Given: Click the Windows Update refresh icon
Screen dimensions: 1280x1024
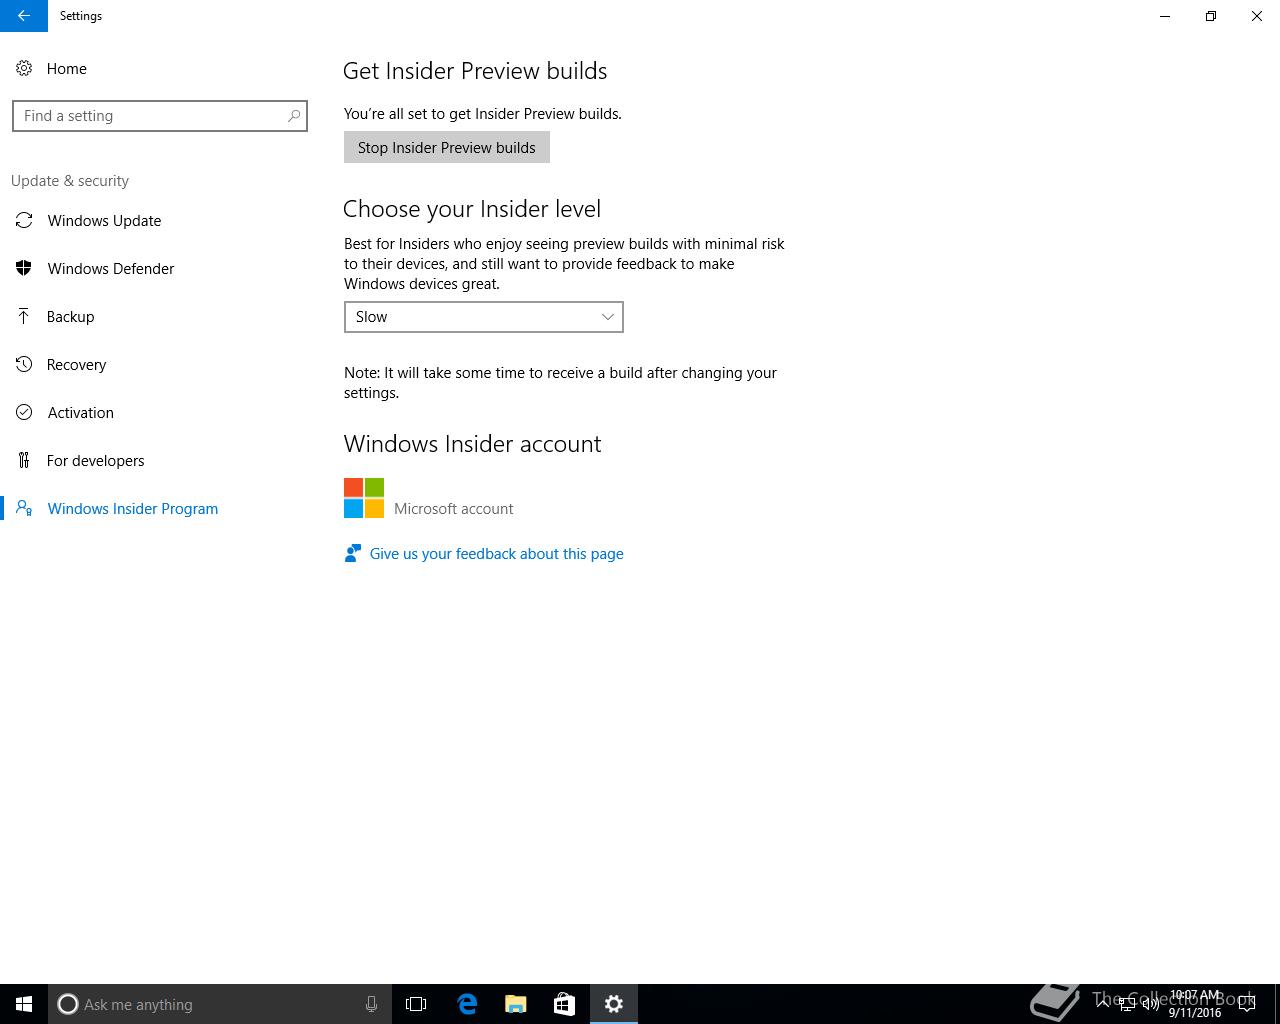Looking at the screenshot, I should point(24,221).
